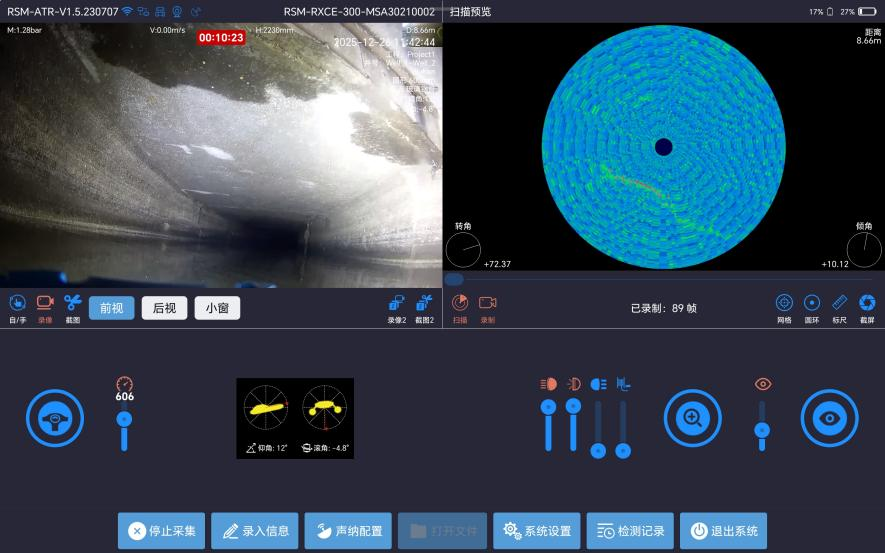Toggle the 圆环 ring overlay
This screenshot has height=553, width=885.
[x=812, y=303]
